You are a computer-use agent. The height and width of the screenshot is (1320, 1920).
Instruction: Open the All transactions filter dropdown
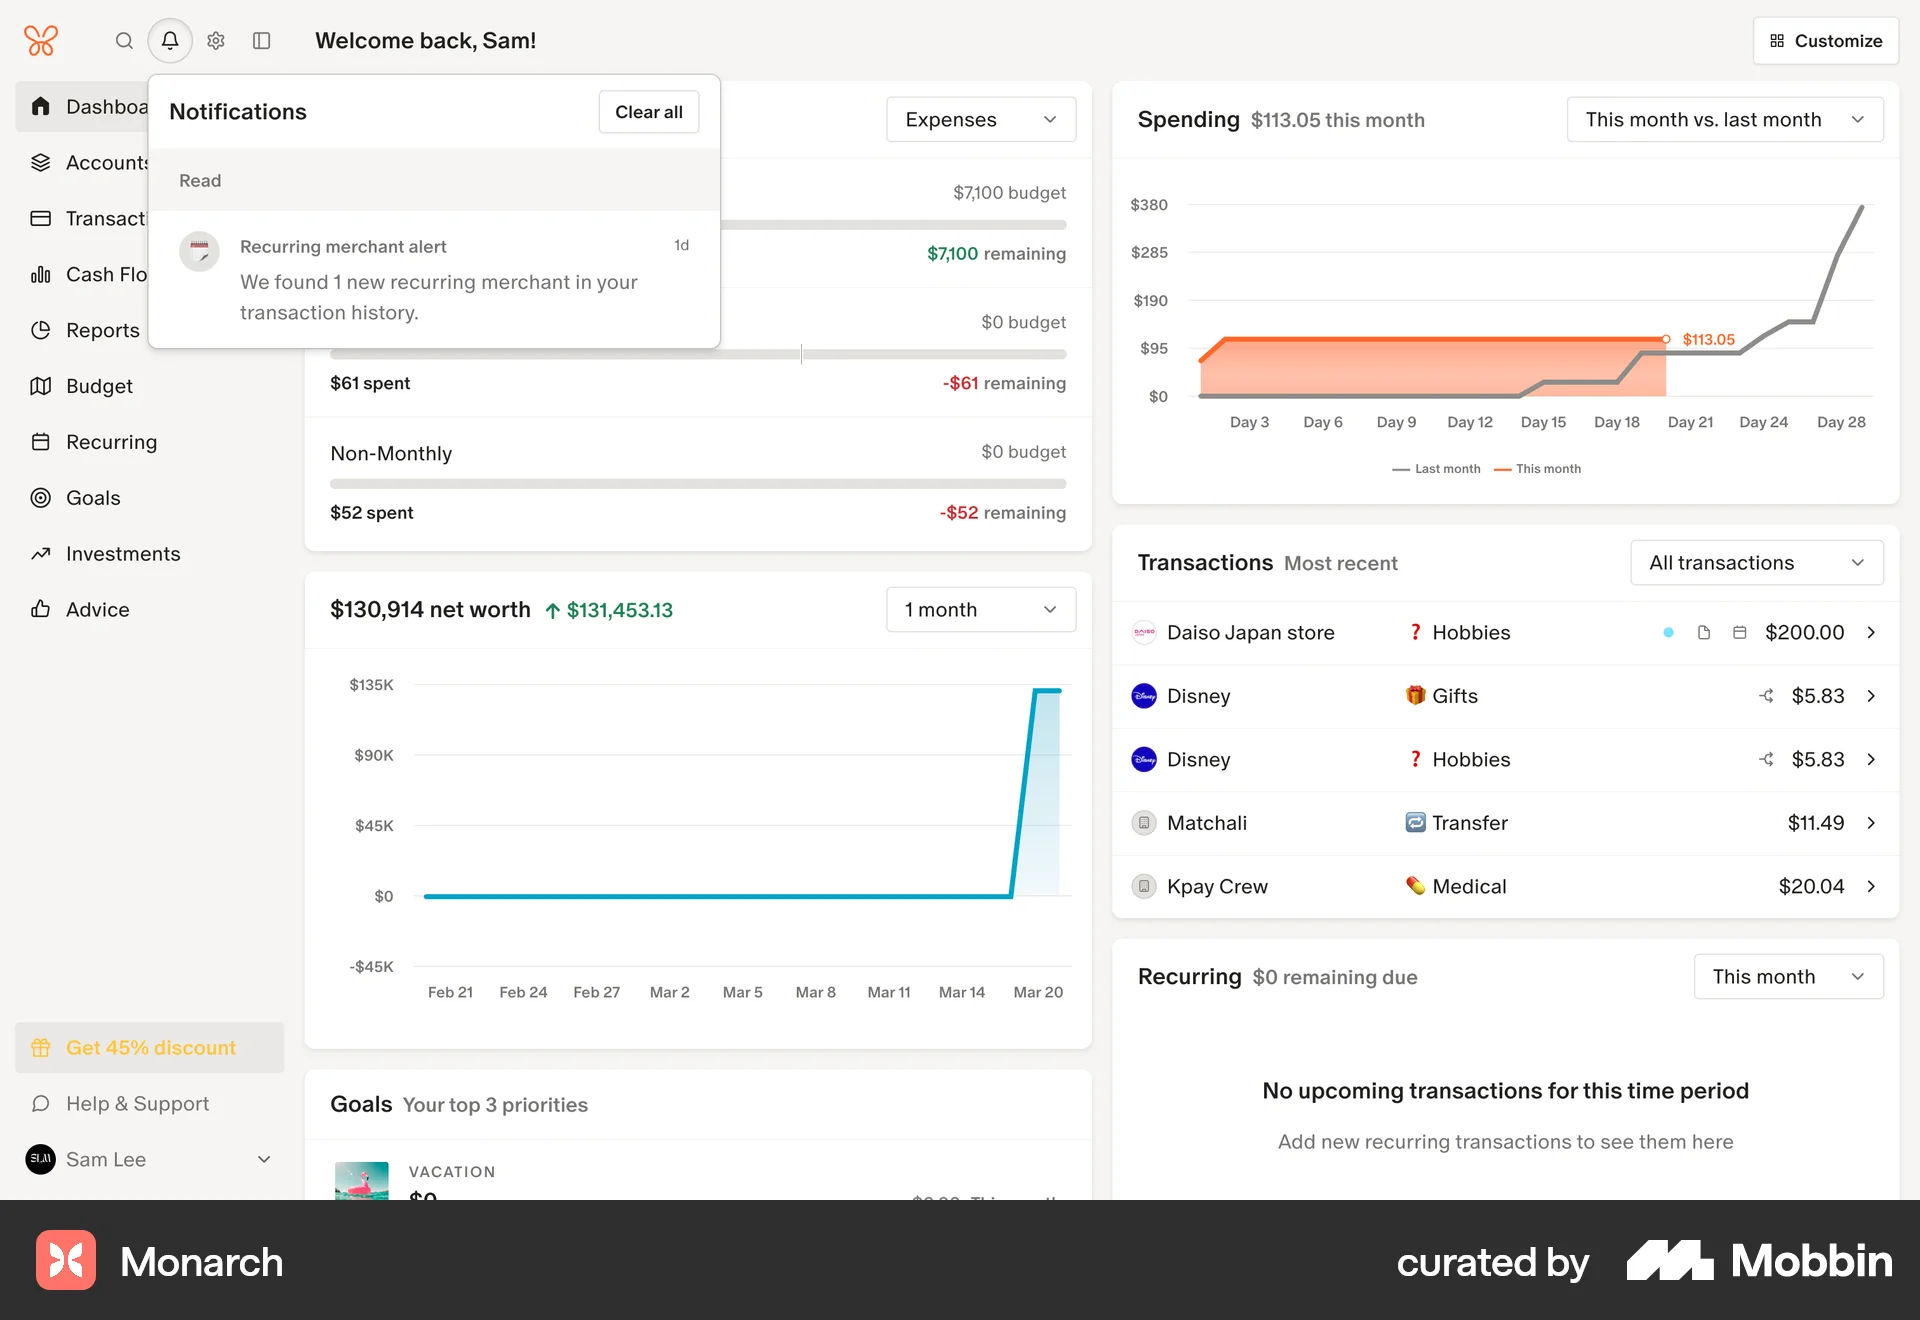click(1755, 562)
